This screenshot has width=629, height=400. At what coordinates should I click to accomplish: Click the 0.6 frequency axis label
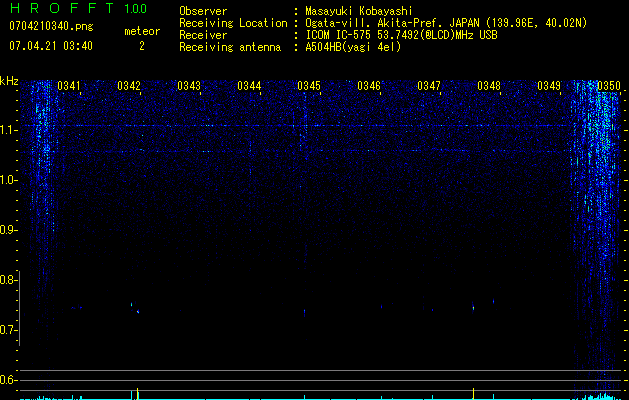pyautogui.click(x=8, y=380)
